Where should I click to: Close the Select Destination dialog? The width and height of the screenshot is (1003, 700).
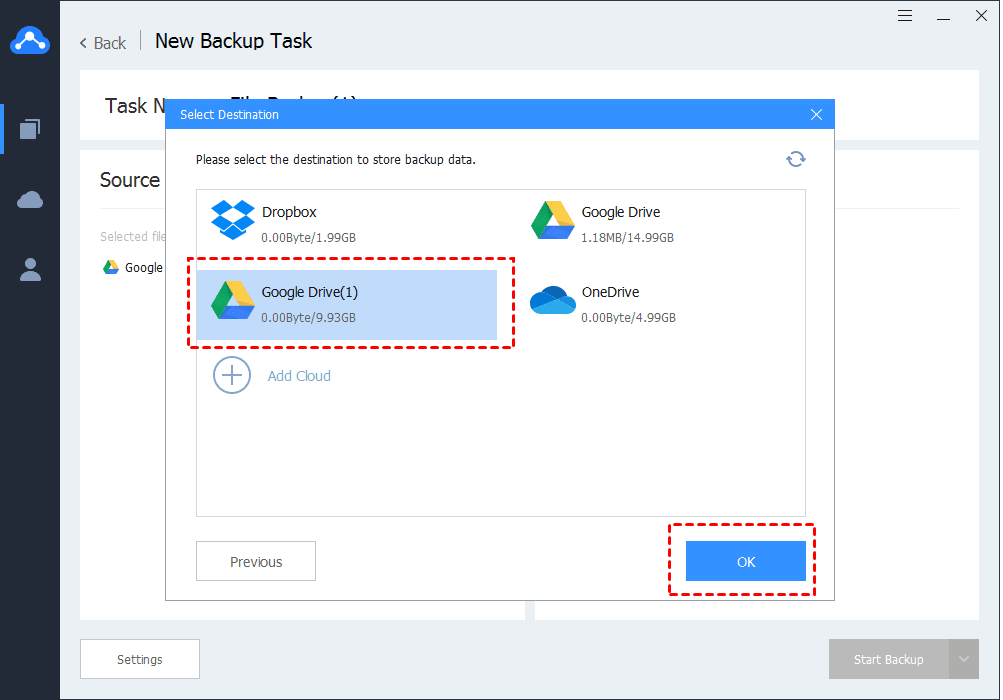(x=816, y=115)
